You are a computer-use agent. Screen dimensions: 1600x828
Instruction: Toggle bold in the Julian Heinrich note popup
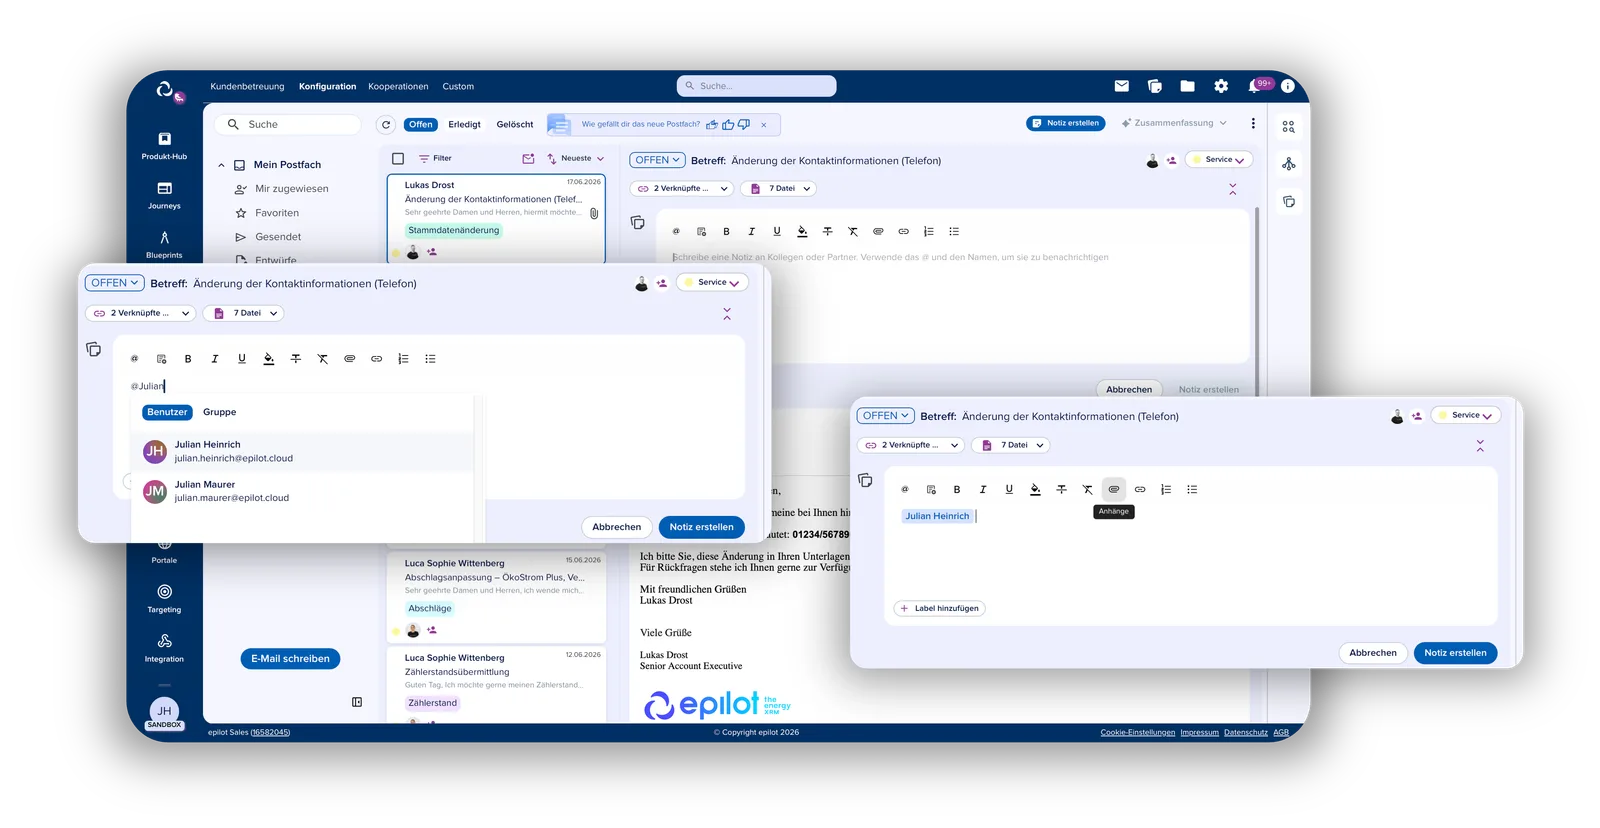(x=957, y=489)
